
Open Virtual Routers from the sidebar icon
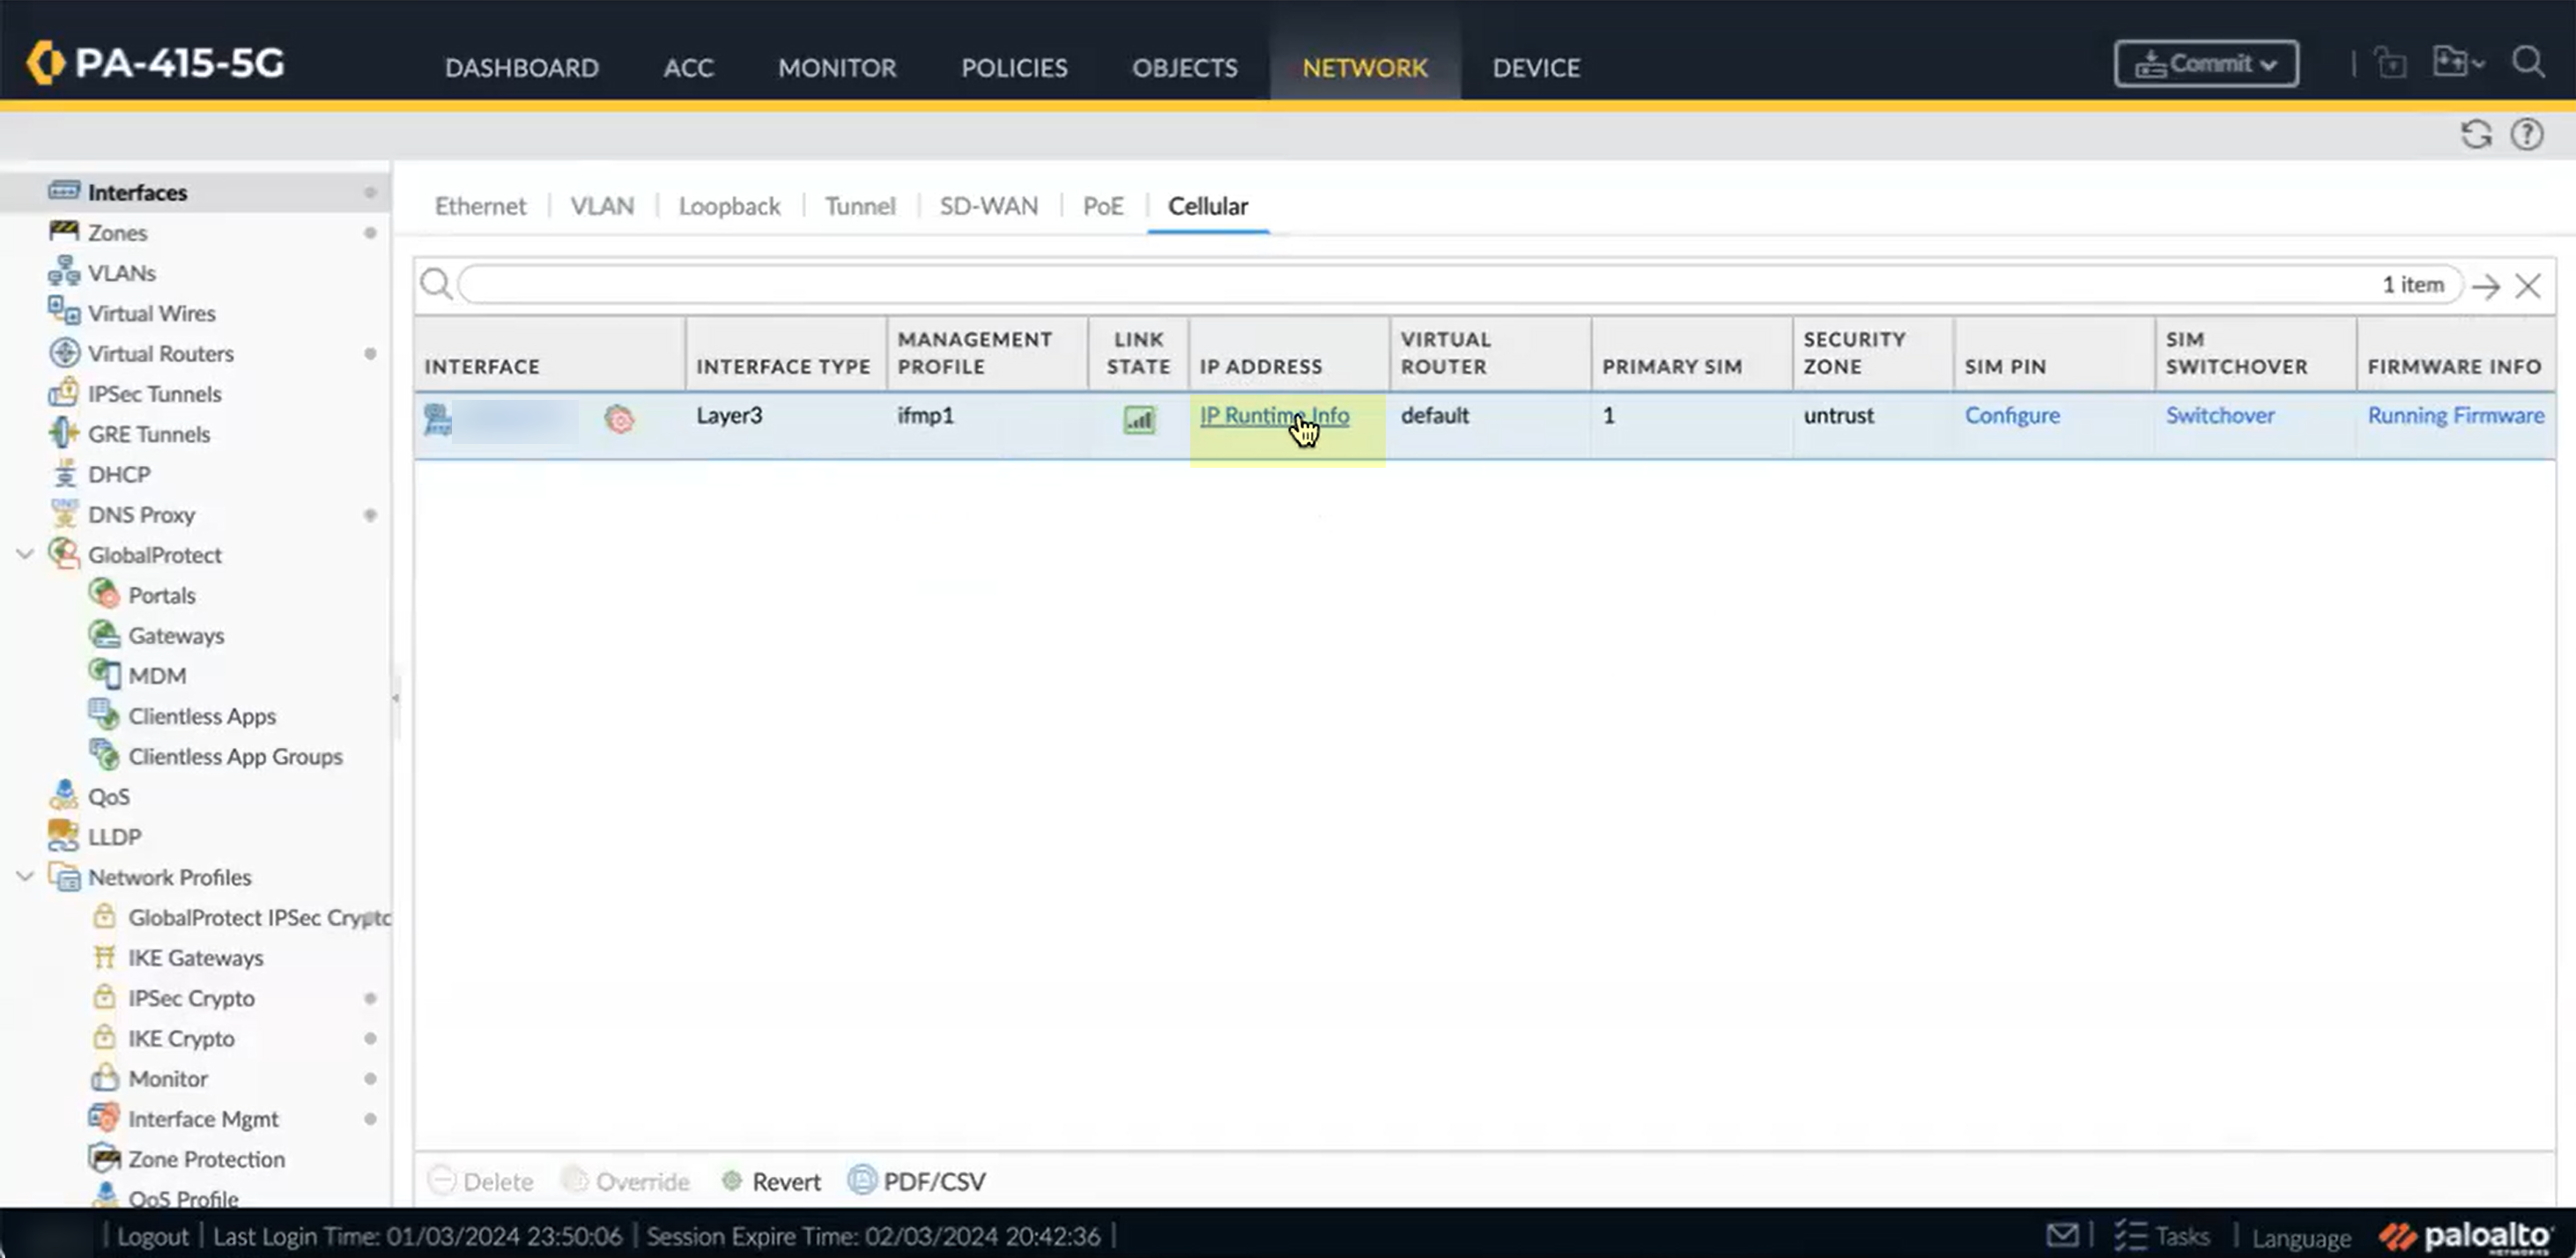64,353
